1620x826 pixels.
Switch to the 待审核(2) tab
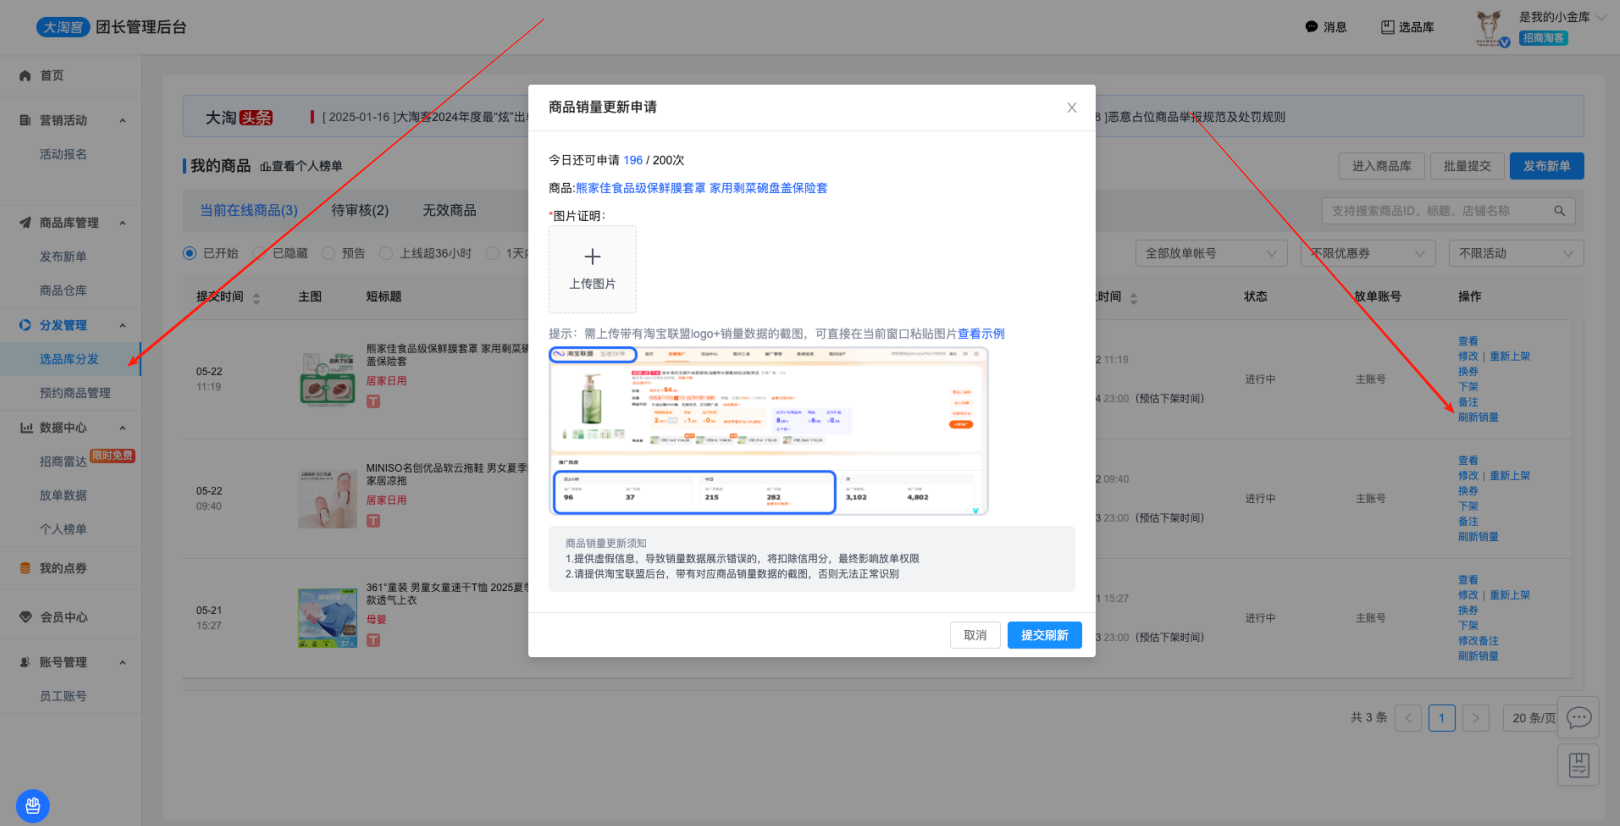[360, 210]
